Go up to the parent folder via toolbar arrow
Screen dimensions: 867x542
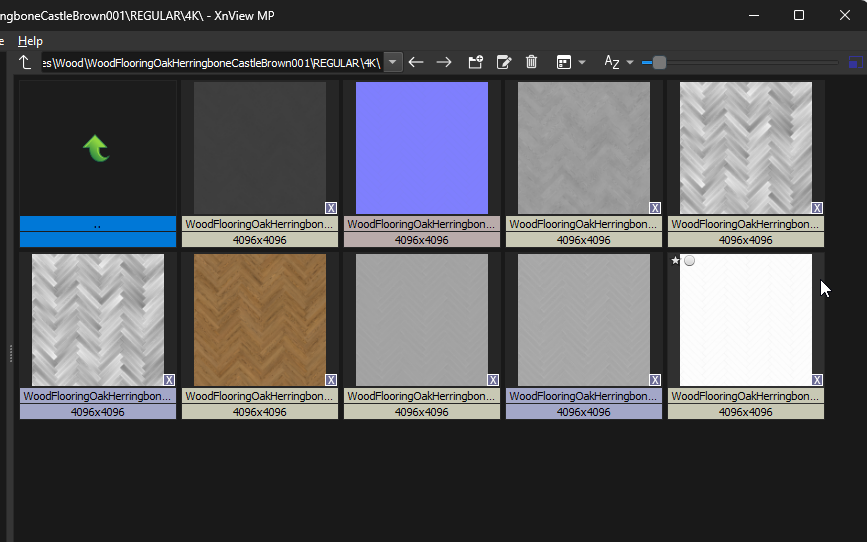pyautogui.click(x=25, y=62)
